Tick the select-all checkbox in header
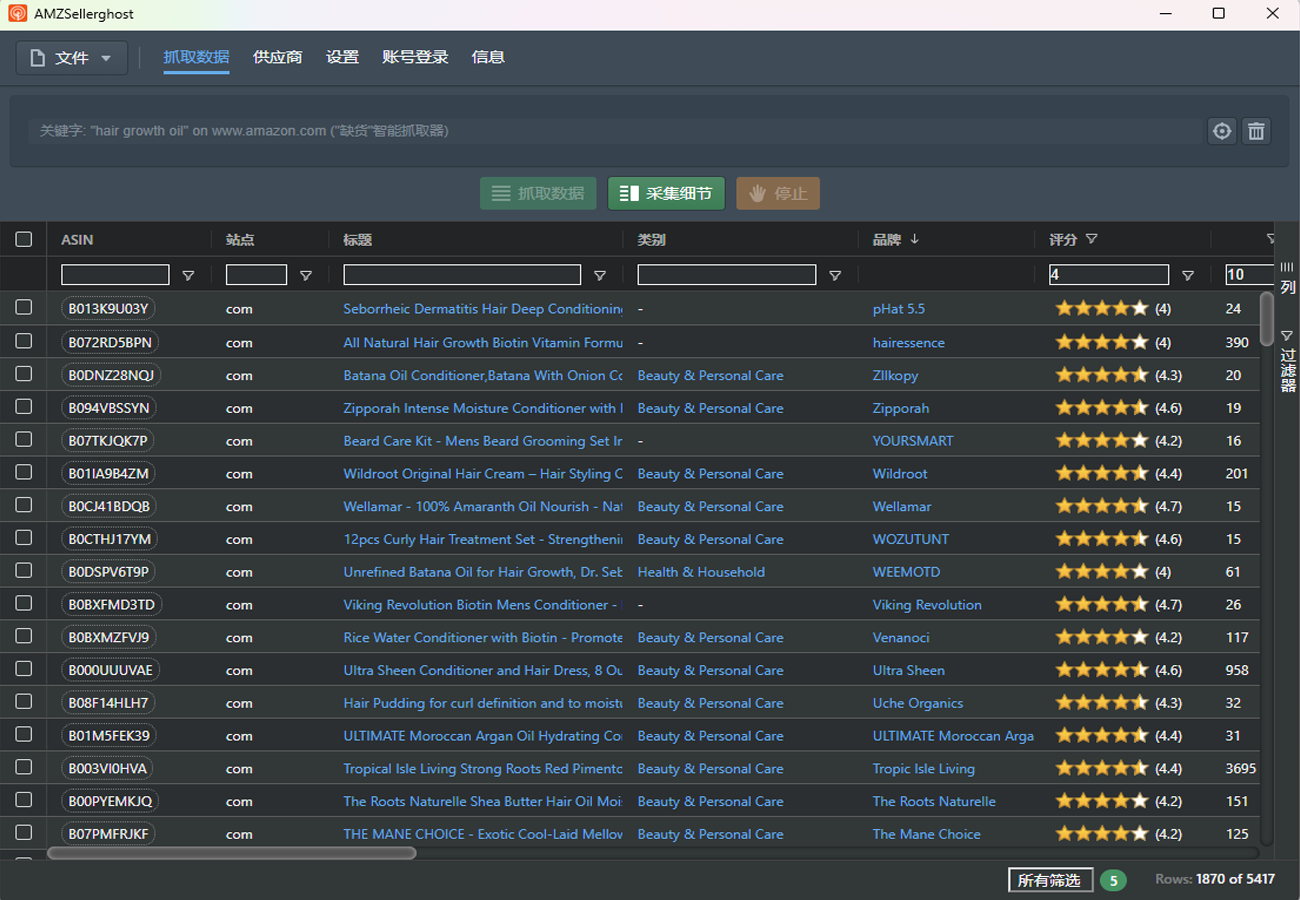Image resolution: width=1300 pixels, height=900 pixels. coord(23,239)
